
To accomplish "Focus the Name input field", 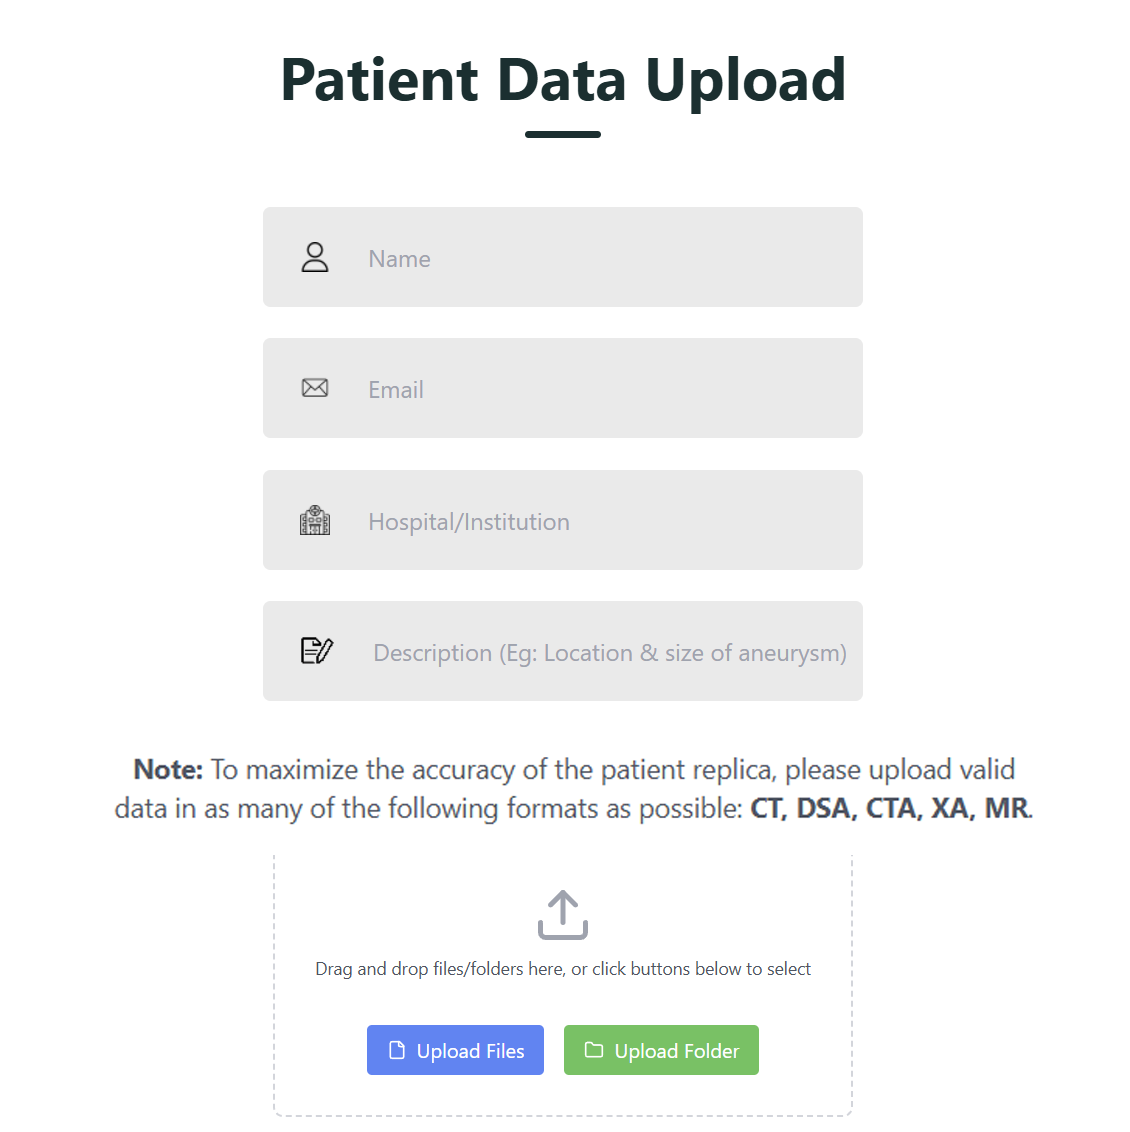I will pyautogui.click(x=600, y=258).
